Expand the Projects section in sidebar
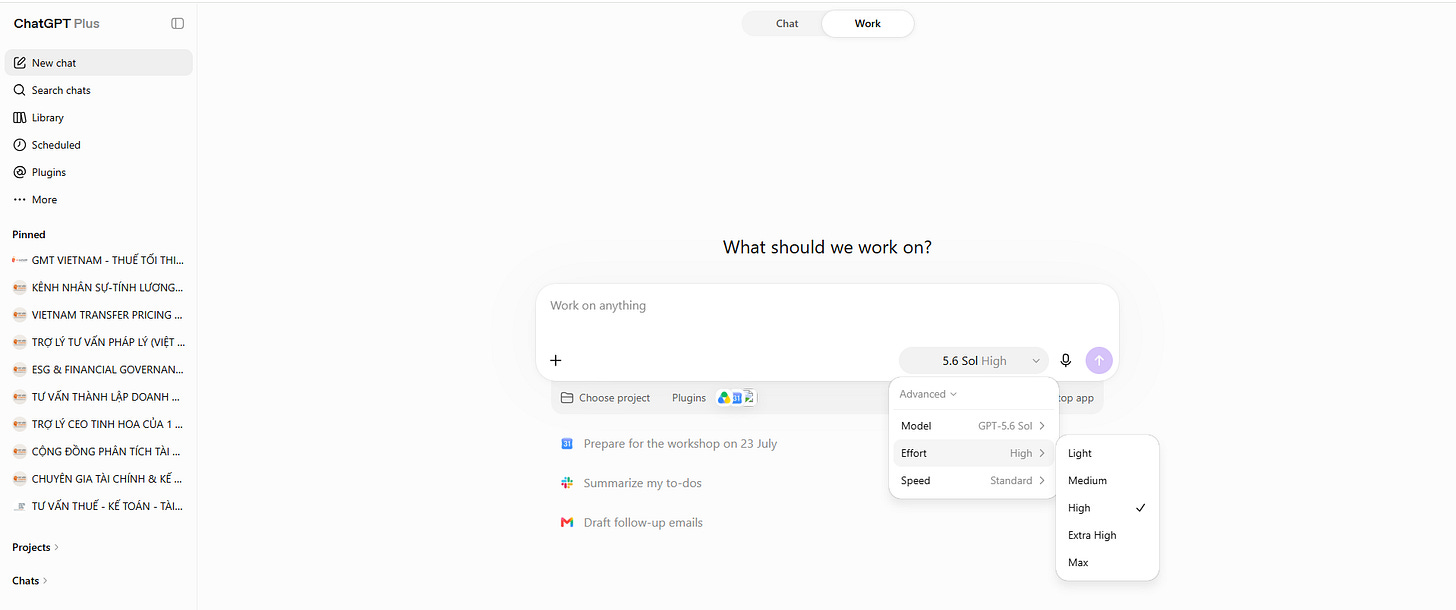Screen dimensions: 1456x610 (36, 547)
